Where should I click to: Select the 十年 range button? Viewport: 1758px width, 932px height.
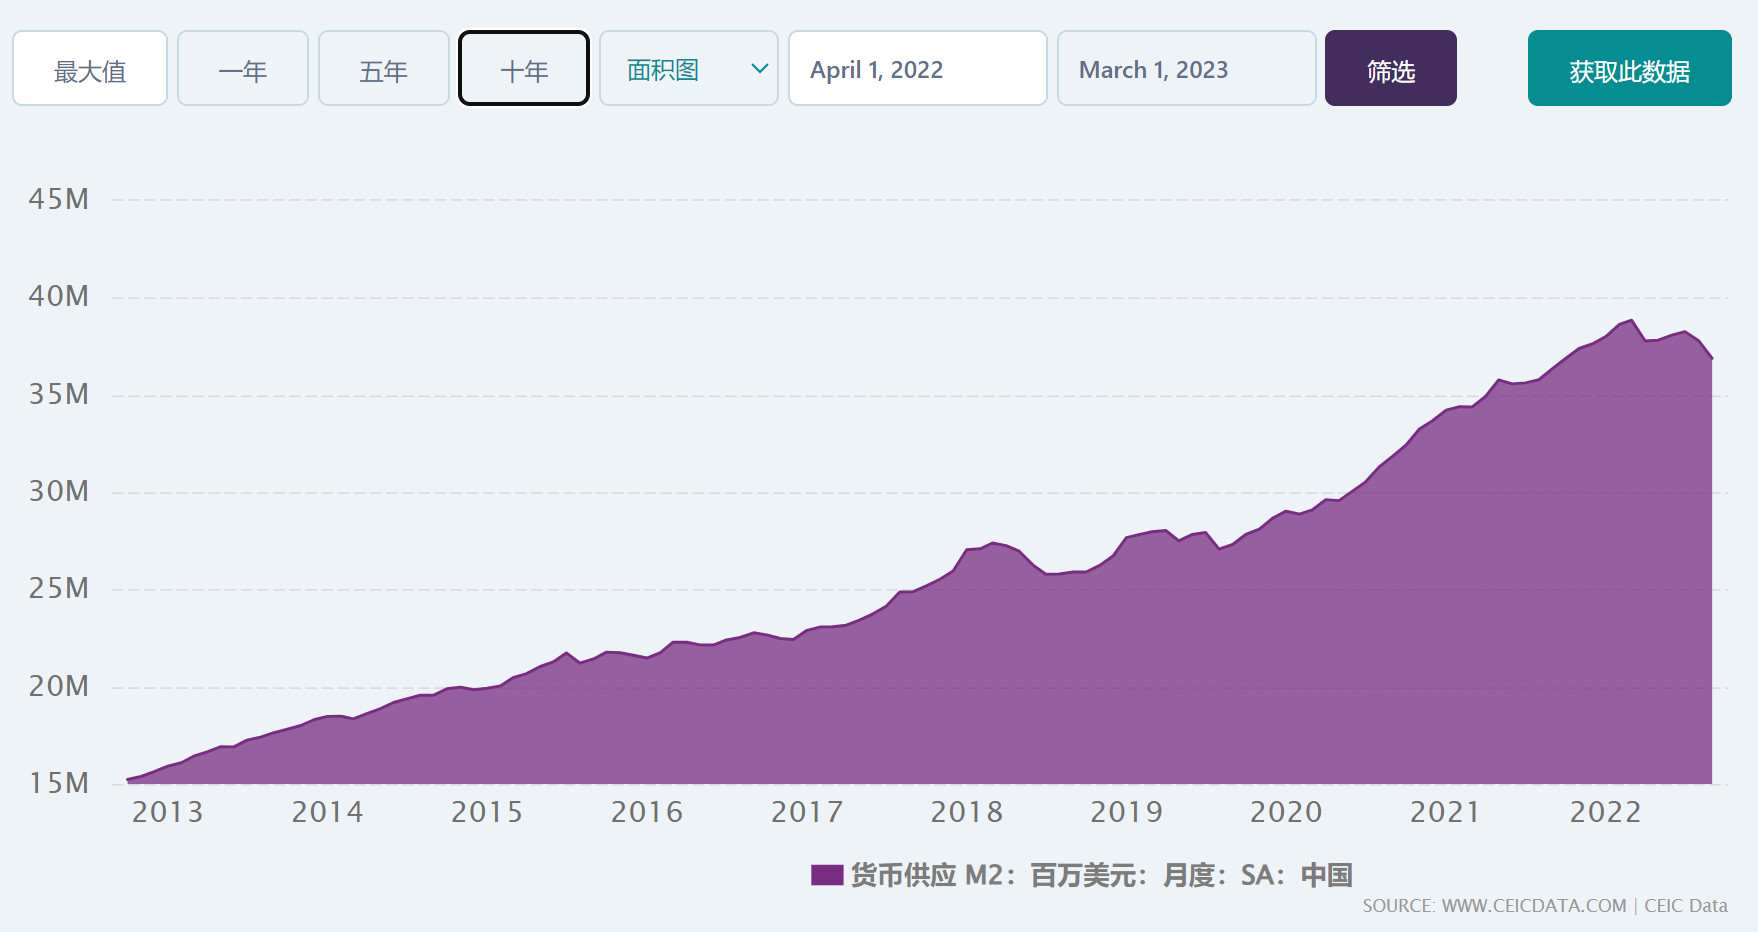(x=524, y=69)
